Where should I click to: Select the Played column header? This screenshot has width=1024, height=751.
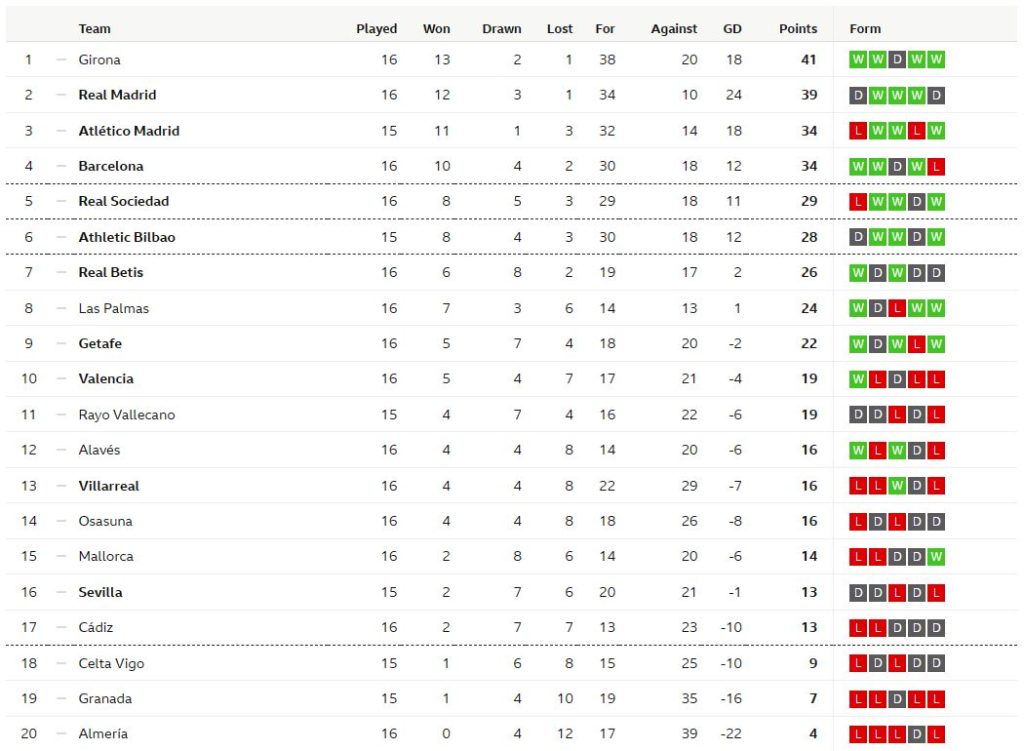click(376, 29)
